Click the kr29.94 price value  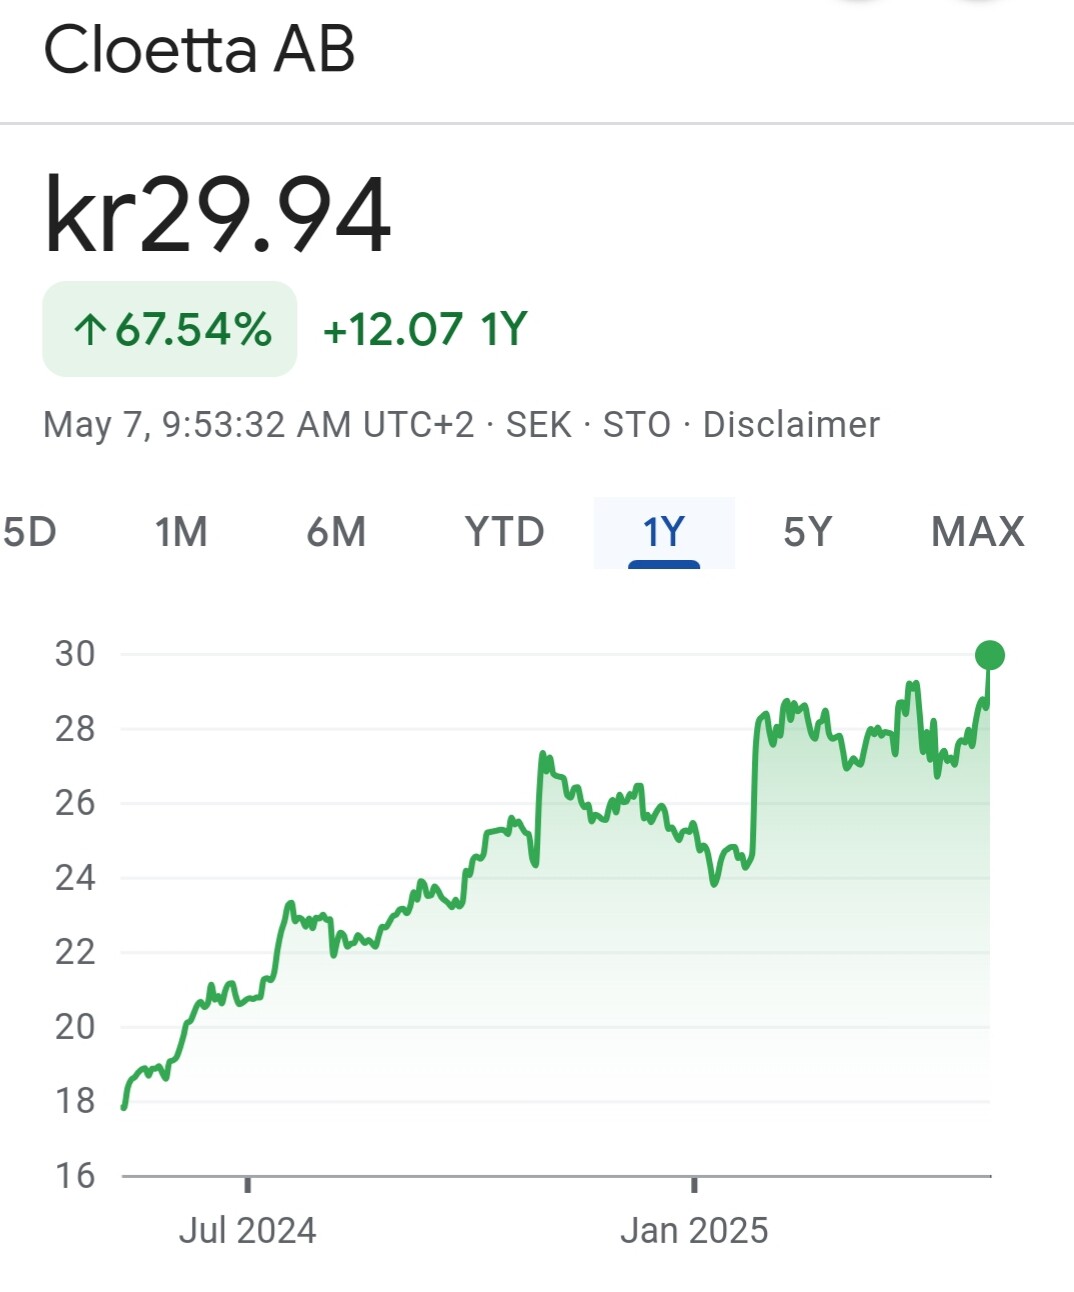coord(218,214)
